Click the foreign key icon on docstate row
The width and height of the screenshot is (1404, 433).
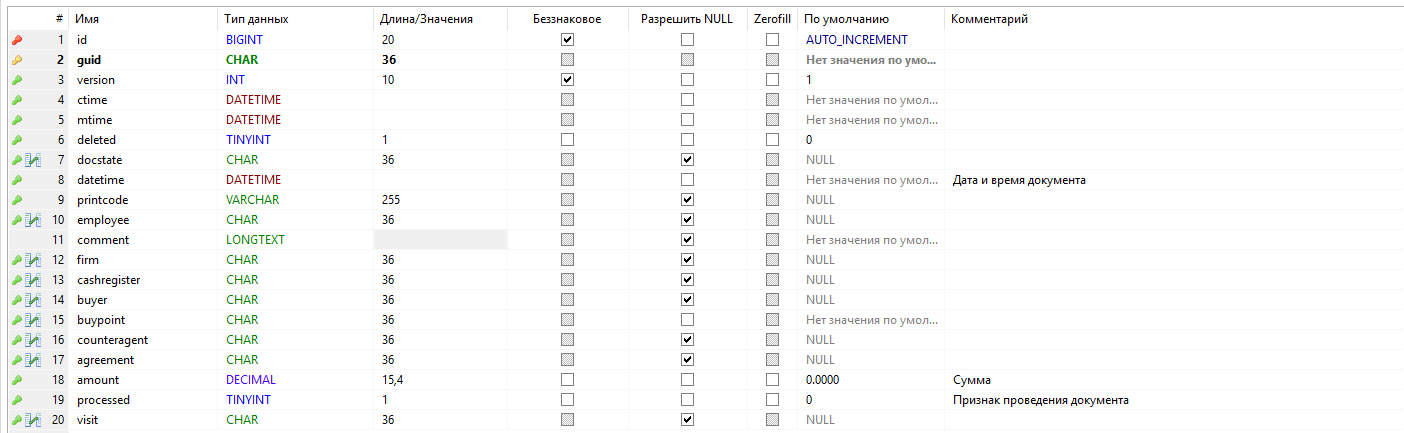tap(33, 160)
